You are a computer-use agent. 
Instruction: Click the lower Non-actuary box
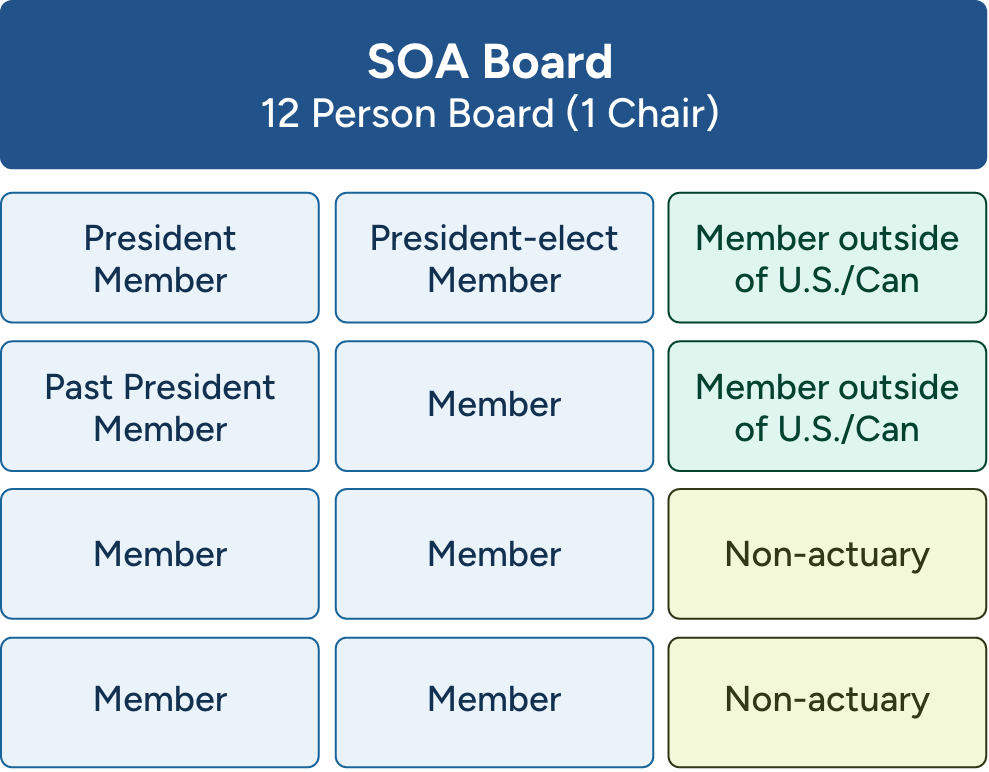[827, 700]
